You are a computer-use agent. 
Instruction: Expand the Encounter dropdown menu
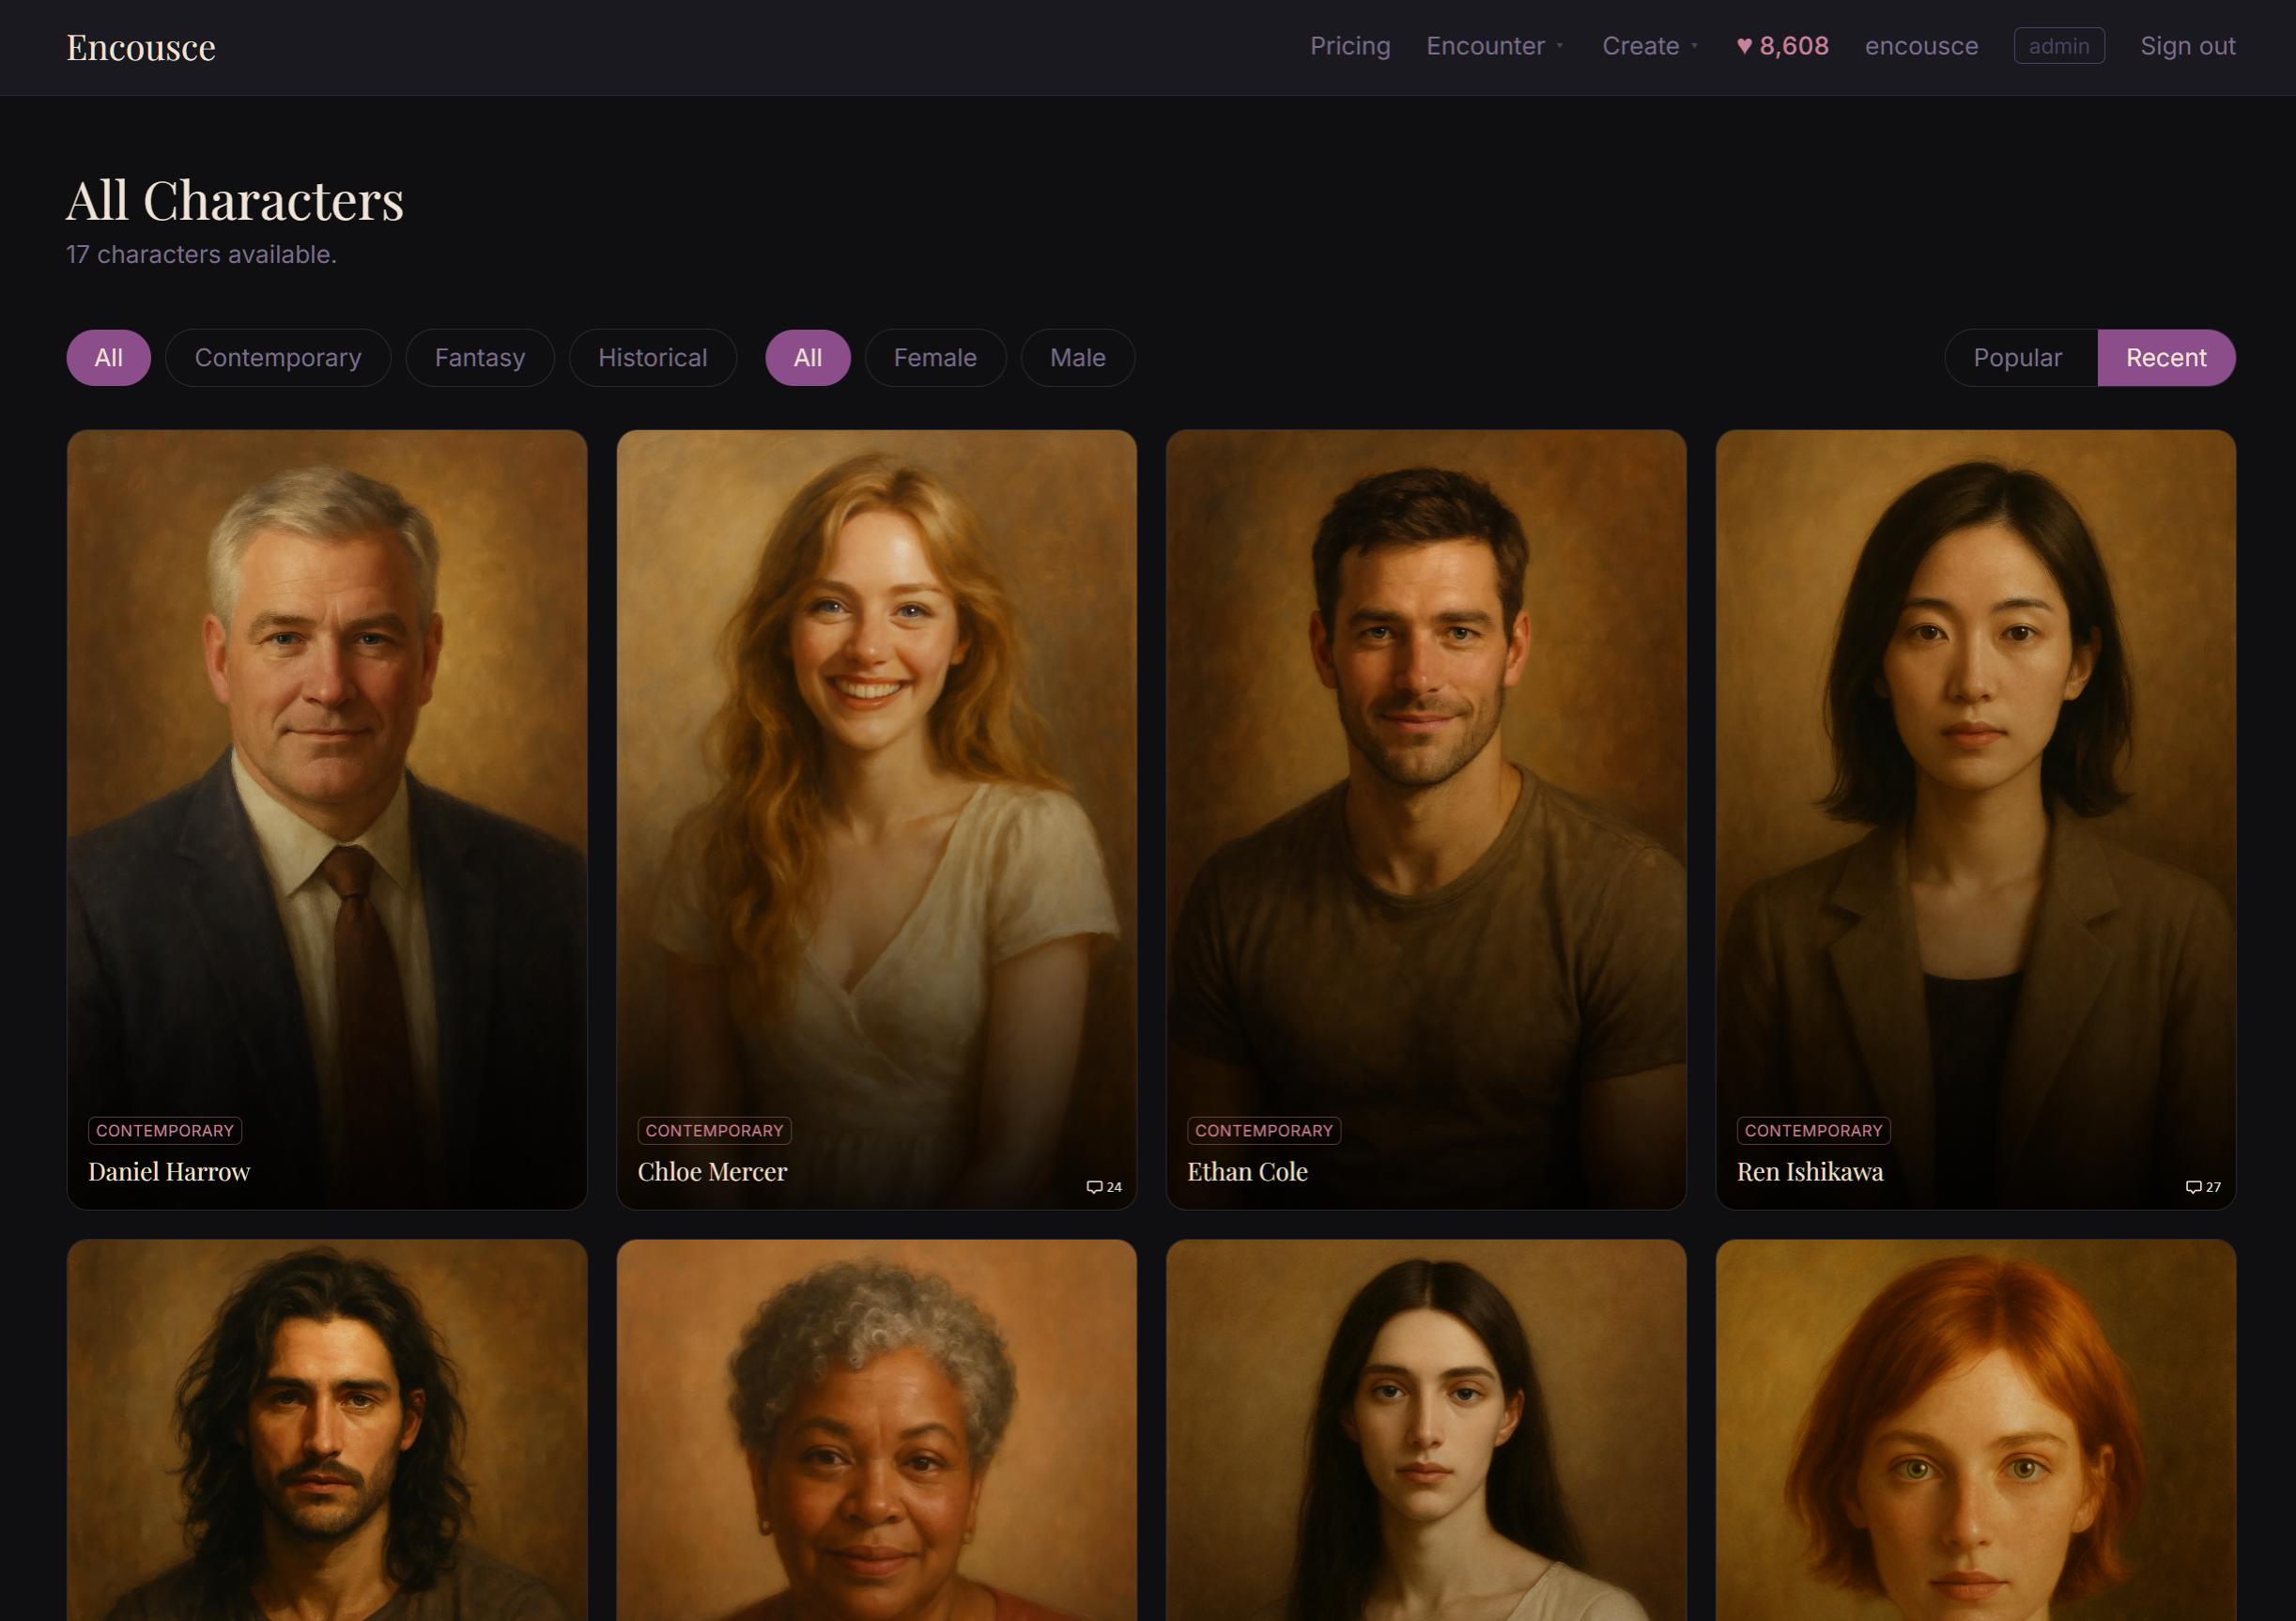point(1494,46)
